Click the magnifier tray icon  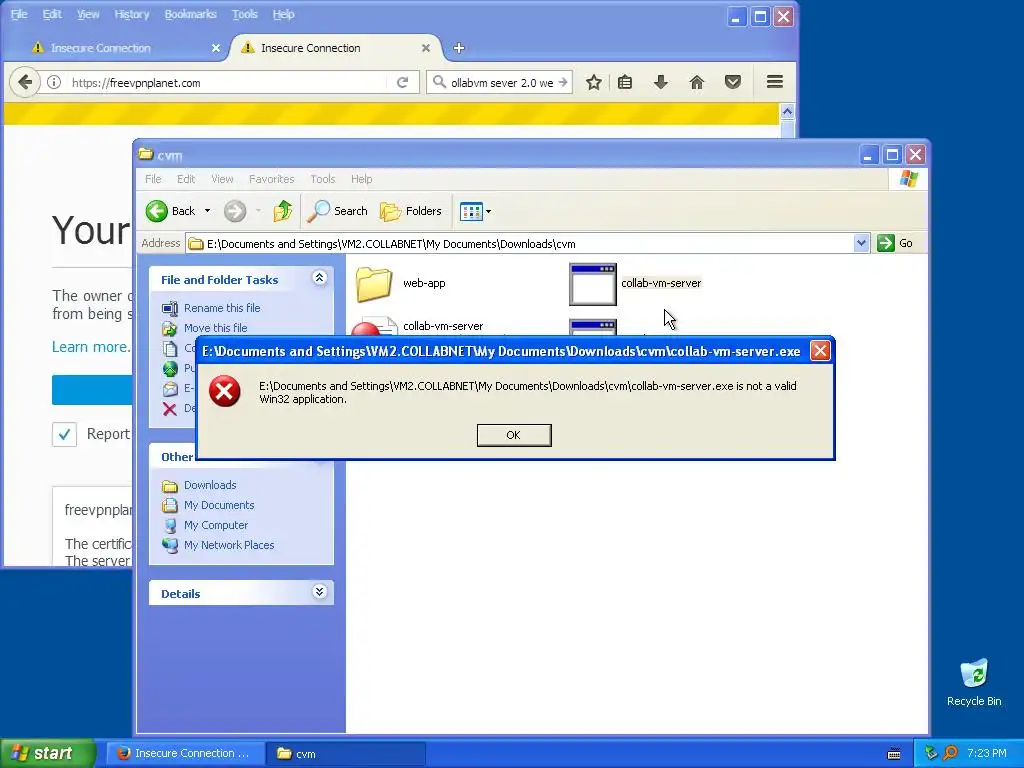click(x=950, y=753)
